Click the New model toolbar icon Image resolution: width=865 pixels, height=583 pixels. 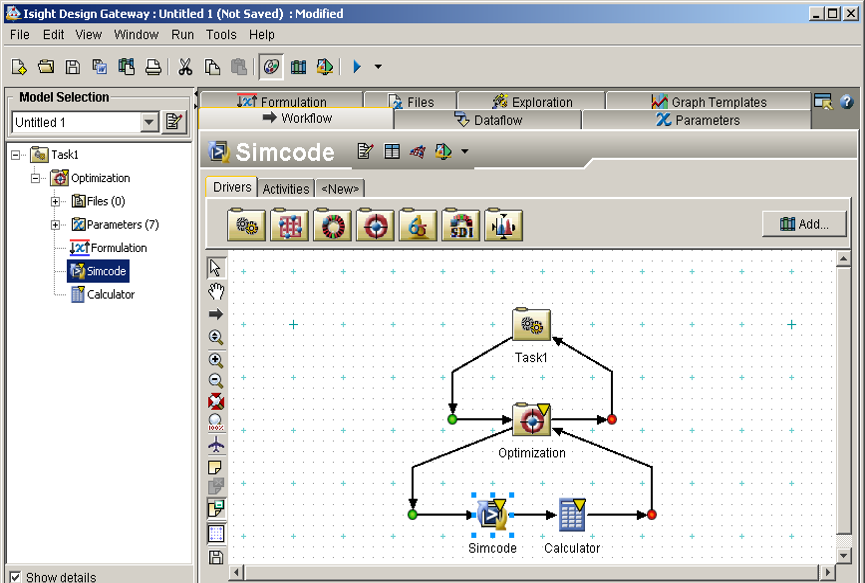[19, 67]
